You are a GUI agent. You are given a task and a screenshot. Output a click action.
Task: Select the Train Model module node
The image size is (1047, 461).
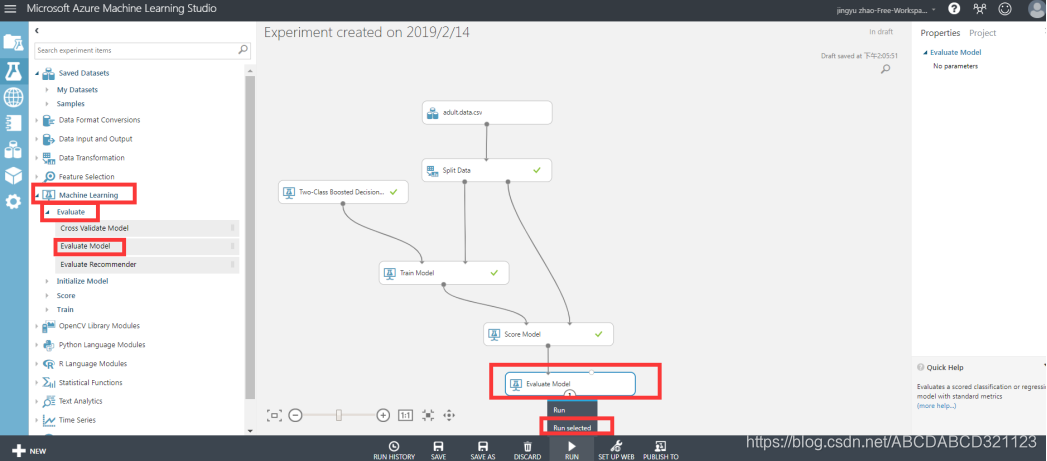point(444,273)
